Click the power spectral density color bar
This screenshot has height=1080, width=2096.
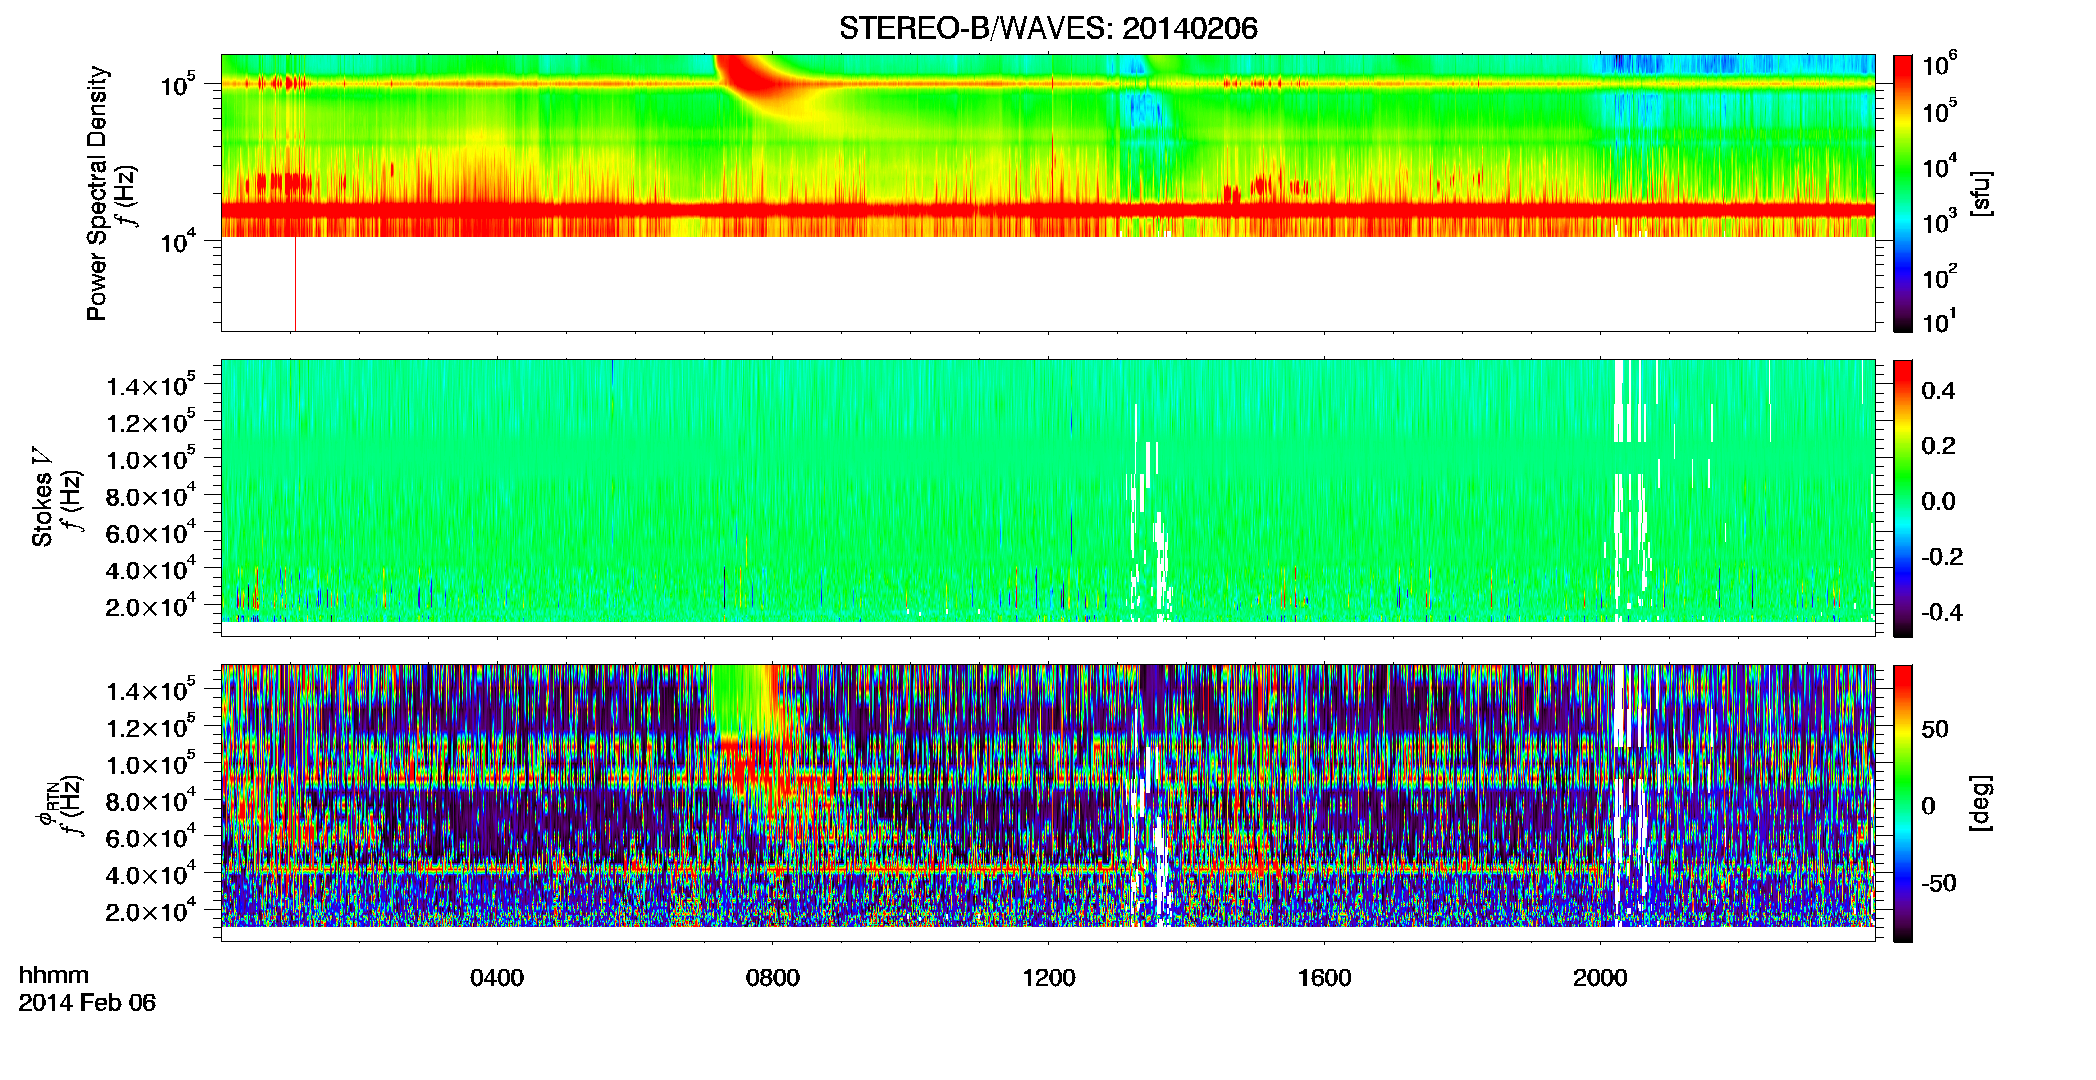point(1902,193)
